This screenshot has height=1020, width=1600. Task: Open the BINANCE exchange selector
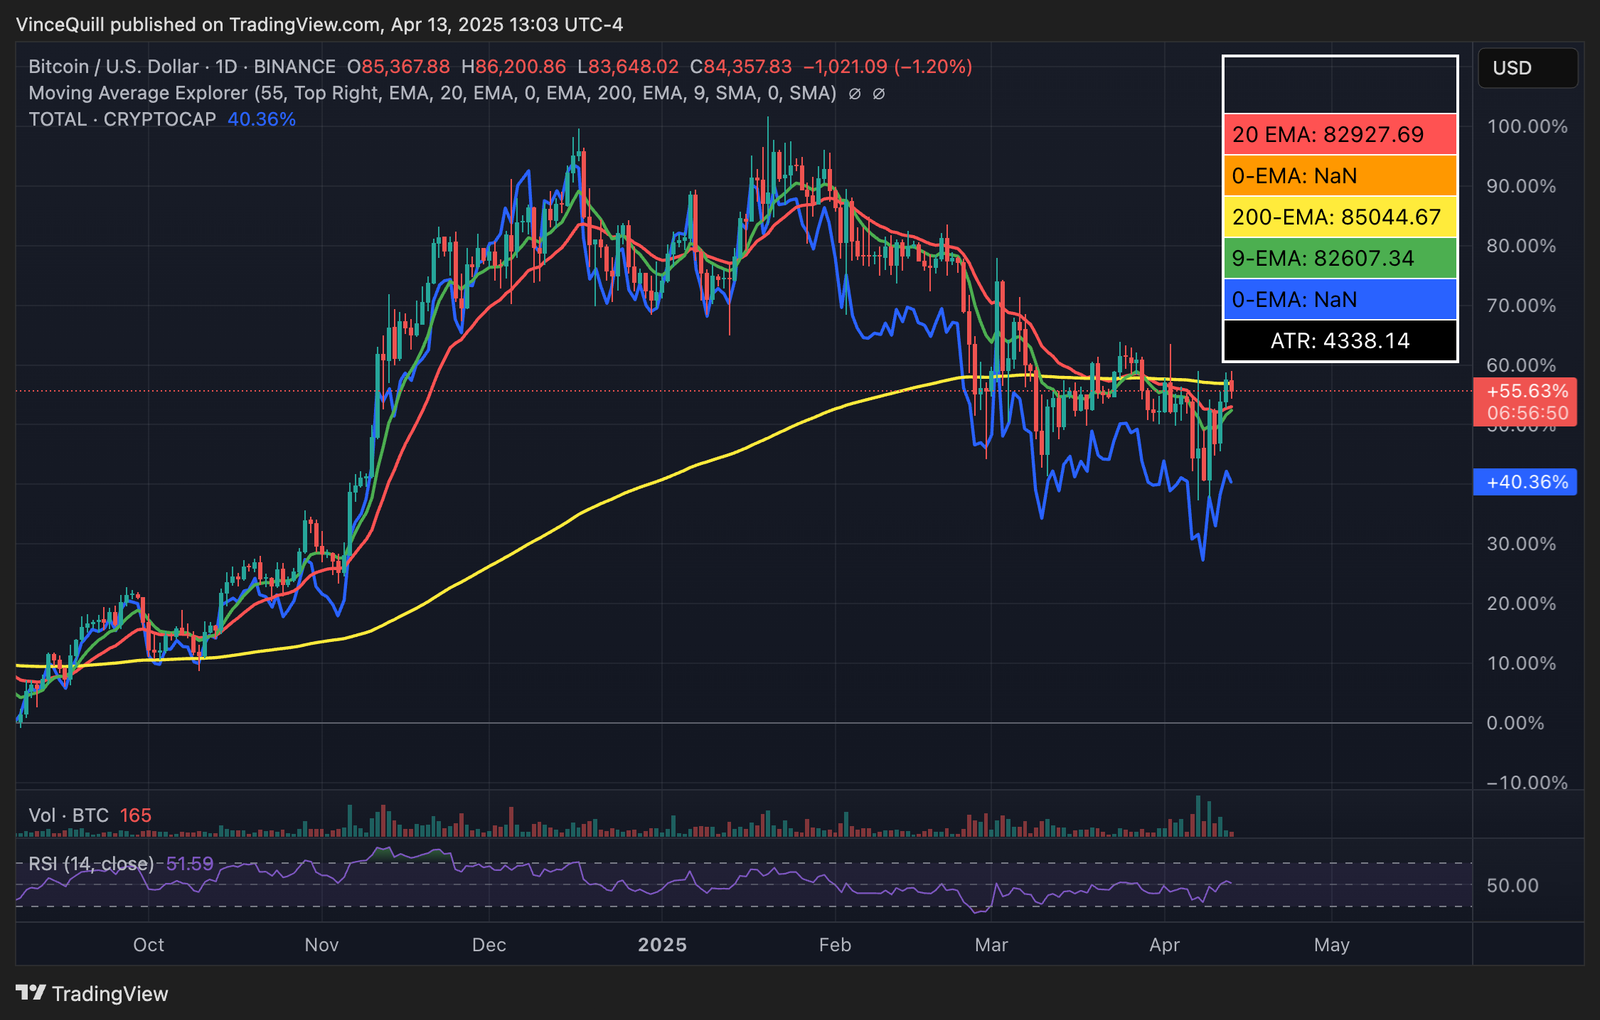(294, 67)
